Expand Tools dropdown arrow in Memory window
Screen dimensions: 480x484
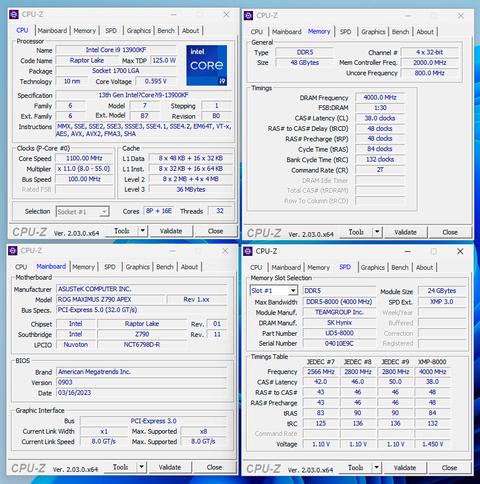click(x=377, y=232)
